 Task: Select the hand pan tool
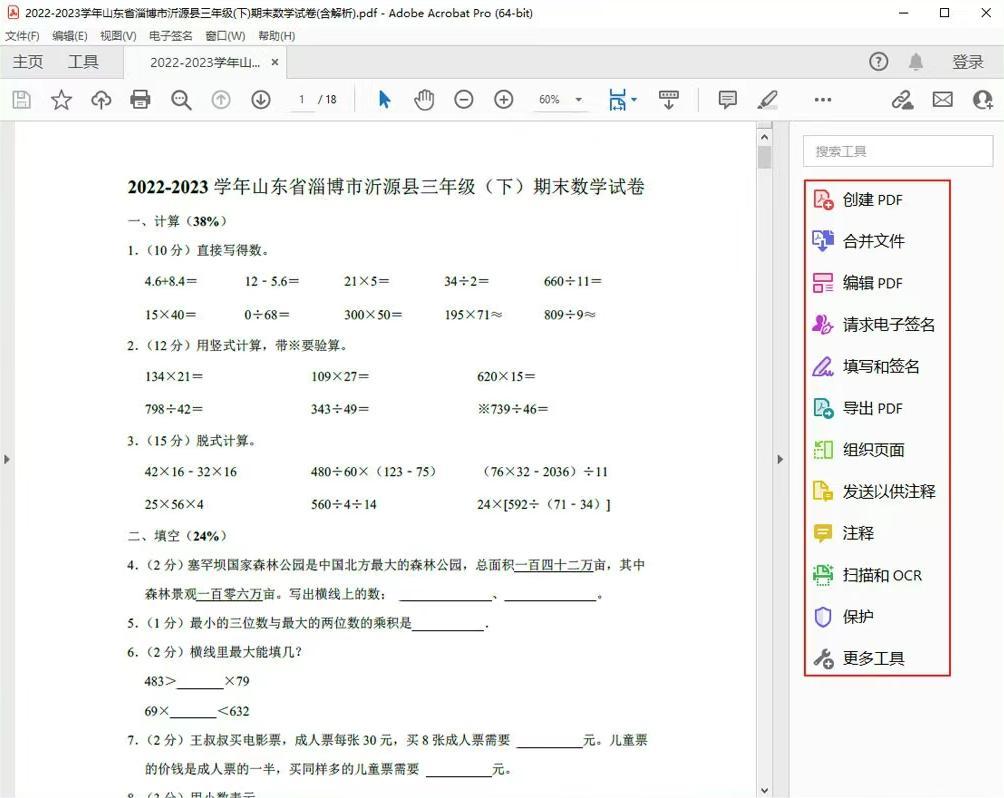pyautogui.click(x=423, y=99)
